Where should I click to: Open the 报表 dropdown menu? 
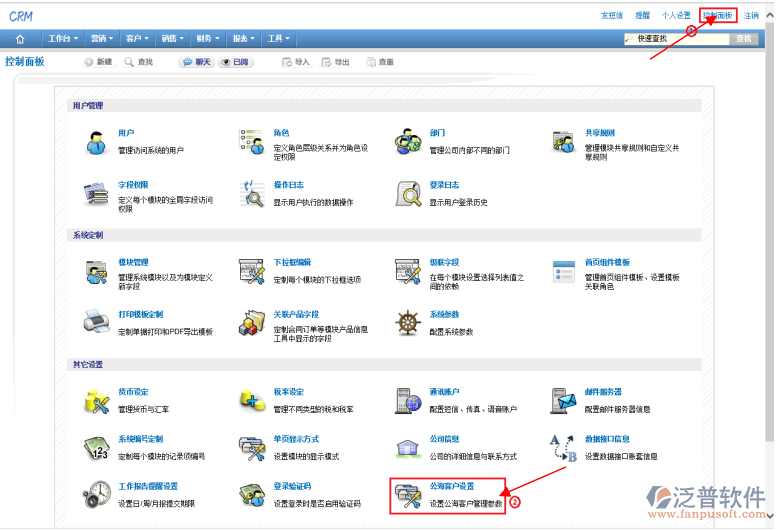tap(243, 39)
